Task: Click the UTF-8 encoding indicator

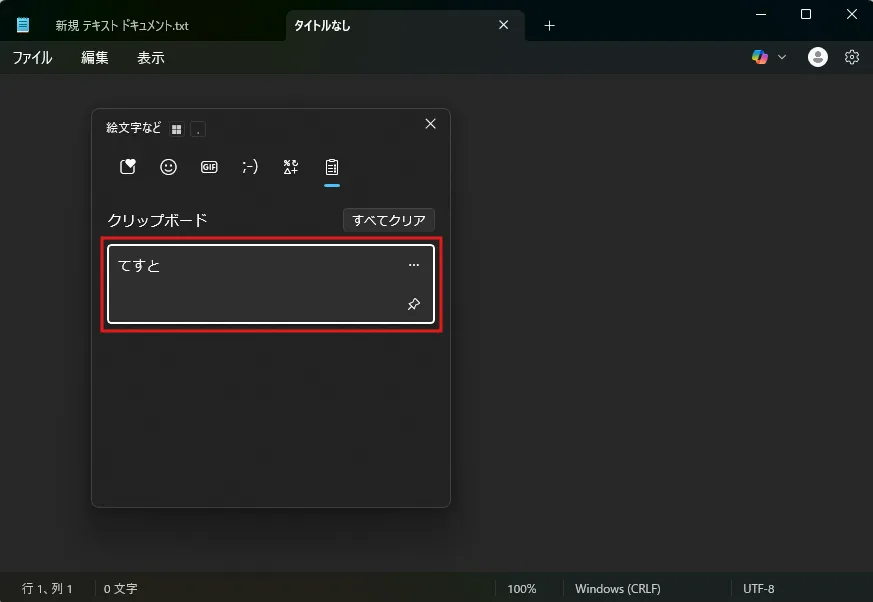Action: [x=758, y=589]
